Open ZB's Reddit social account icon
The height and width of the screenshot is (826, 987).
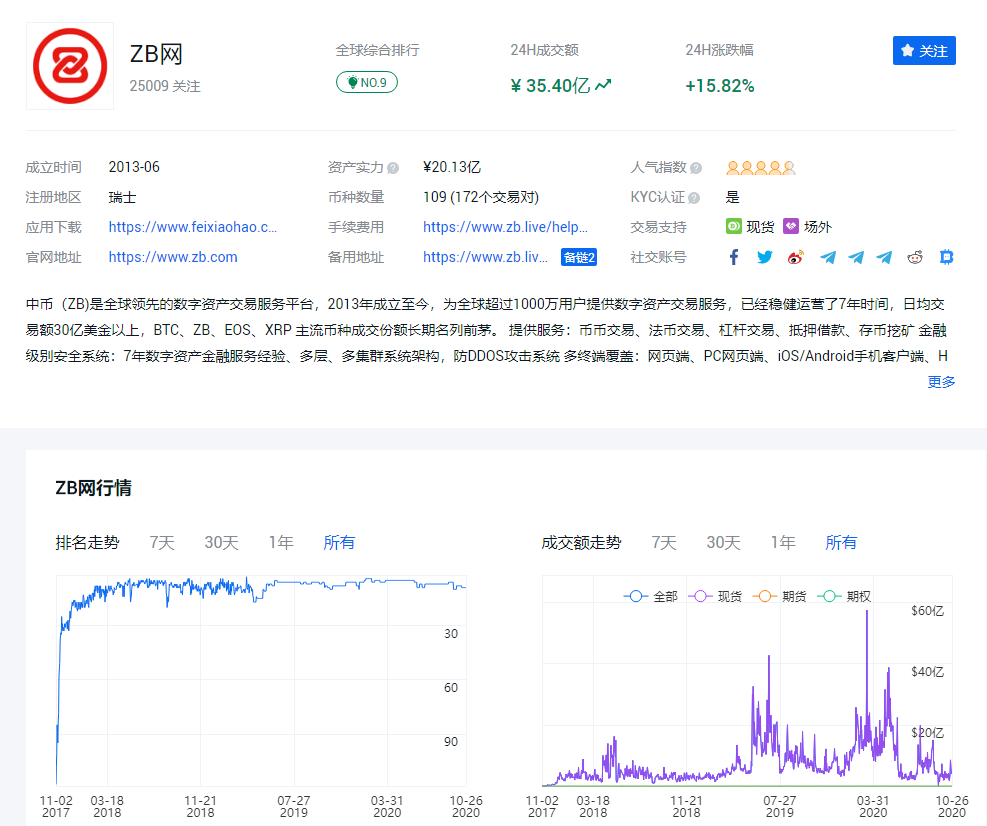(915, 257)
